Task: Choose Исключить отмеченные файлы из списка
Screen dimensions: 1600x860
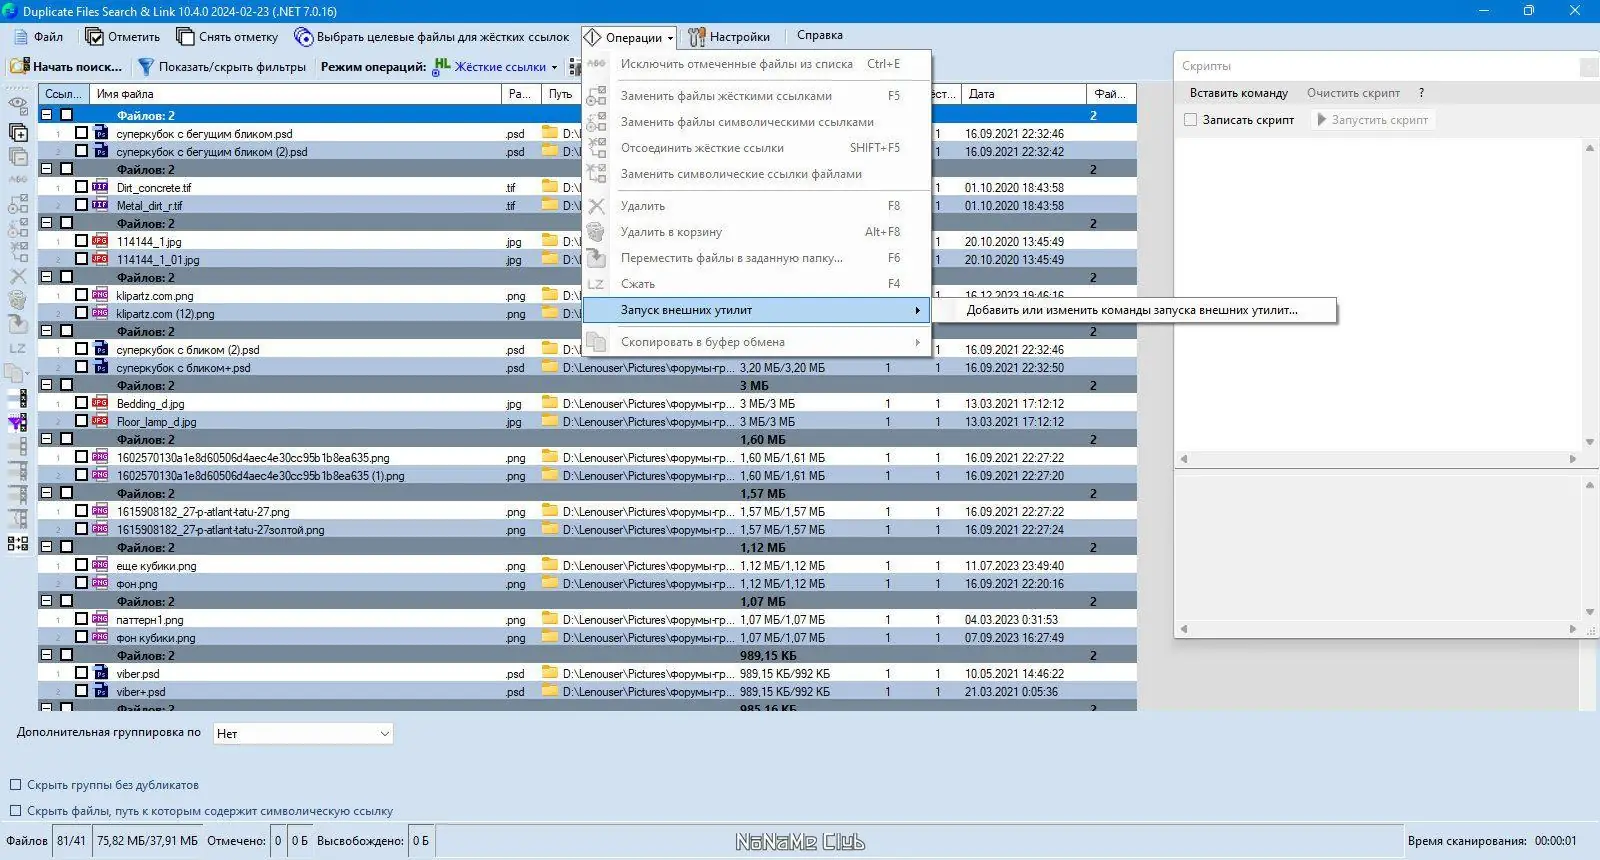Action: click(x=757, y=64)
